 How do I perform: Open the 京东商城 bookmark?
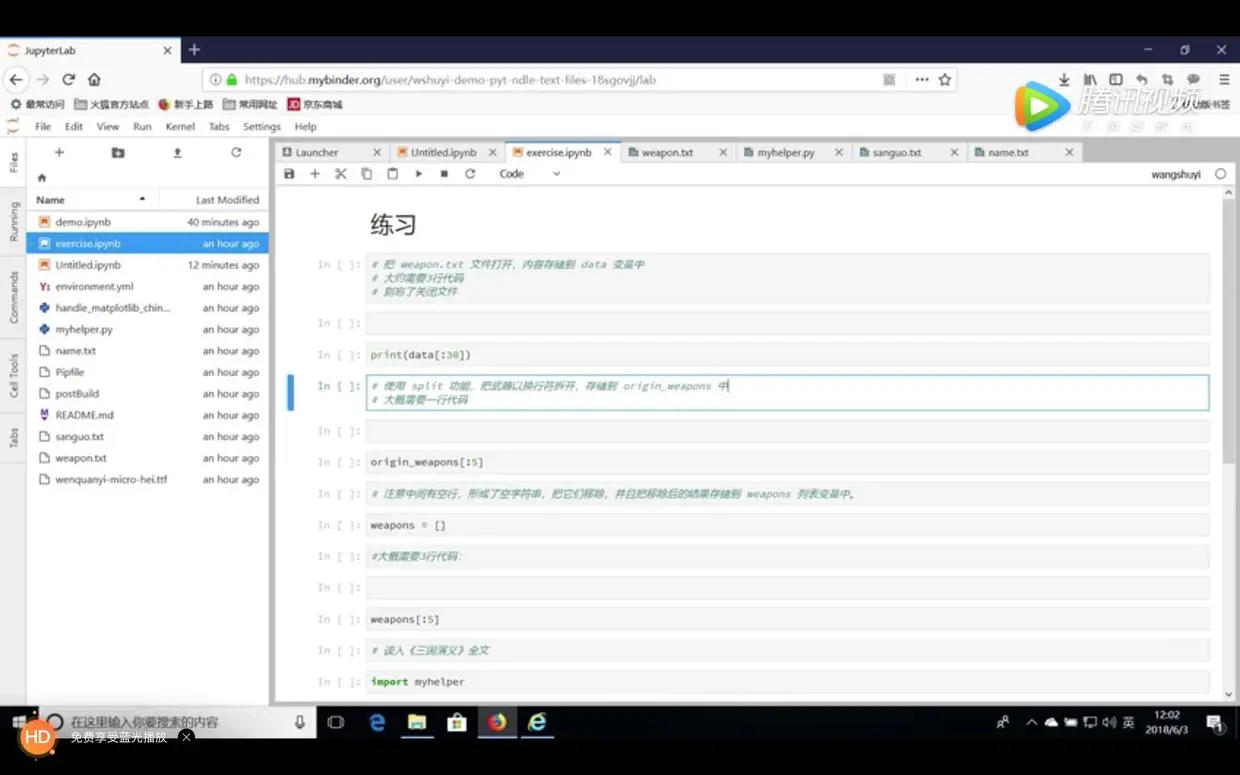pos(315,104)
